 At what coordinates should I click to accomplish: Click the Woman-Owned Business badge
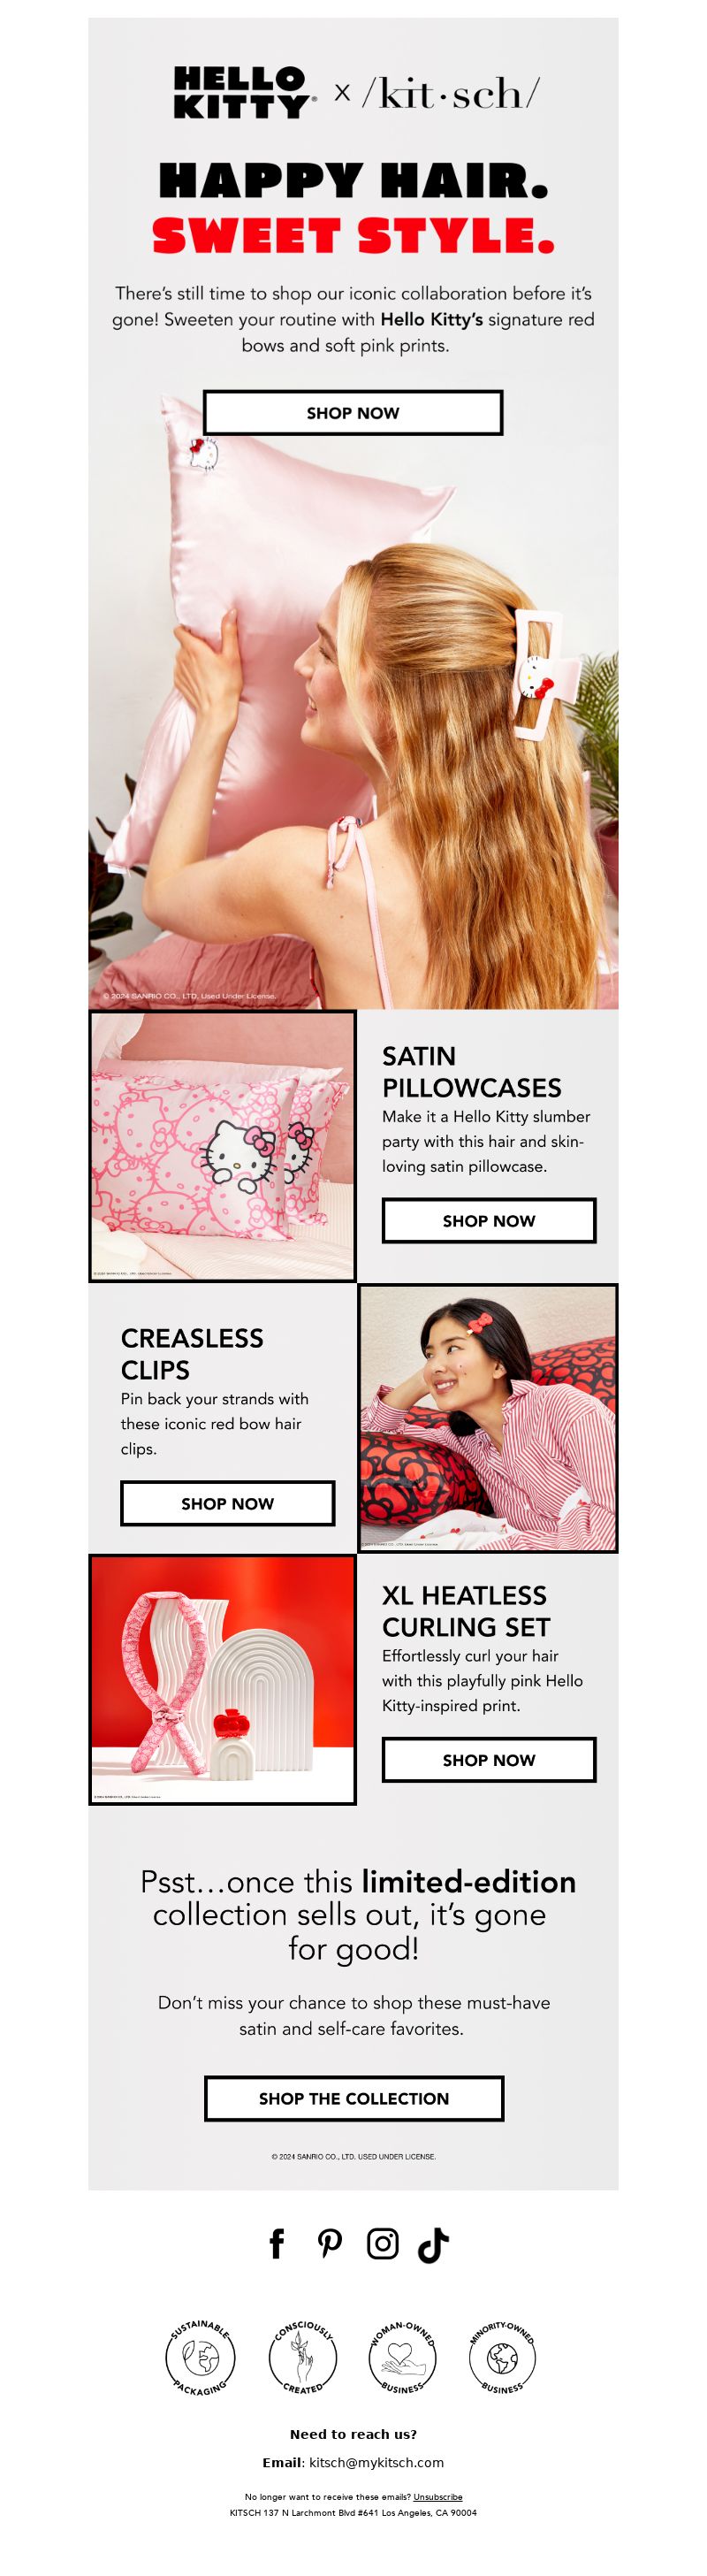[403, 2357]
